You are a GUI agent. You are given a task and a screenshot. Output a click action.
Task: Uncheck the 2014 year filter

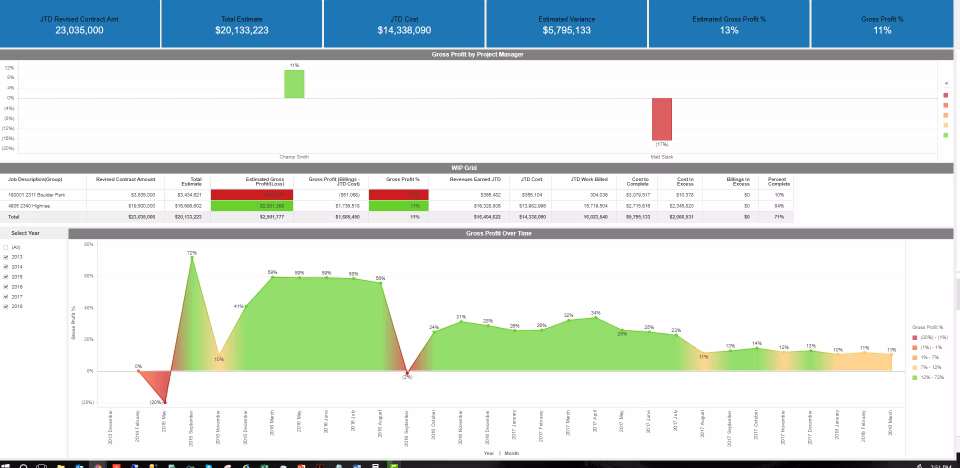pyautogui.click(x=6, y=267)
